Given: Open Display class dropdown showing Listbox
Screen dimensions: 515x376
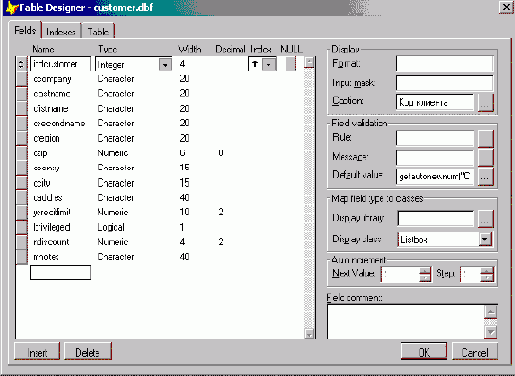Looking at the screenshot, I should pos(485,239).
